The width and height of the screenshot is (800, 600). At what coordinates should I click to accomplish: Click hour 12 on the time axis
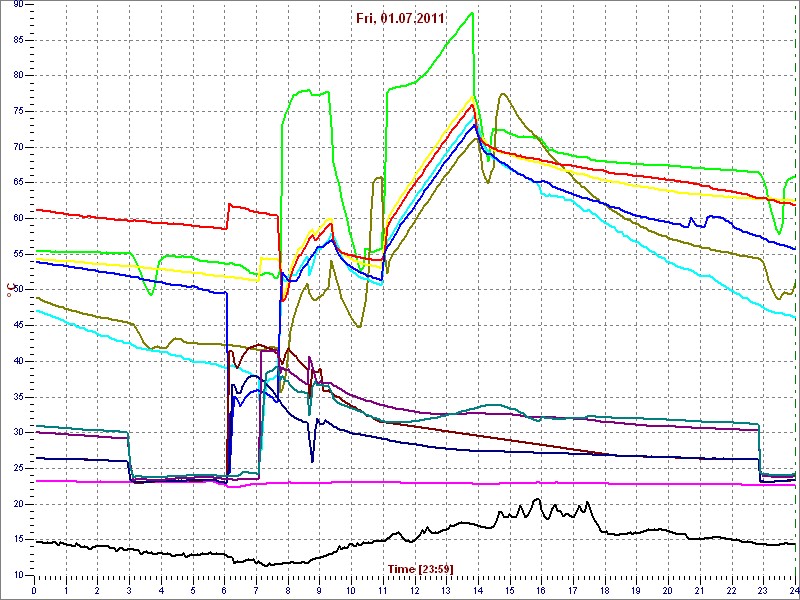pos(415,591)
